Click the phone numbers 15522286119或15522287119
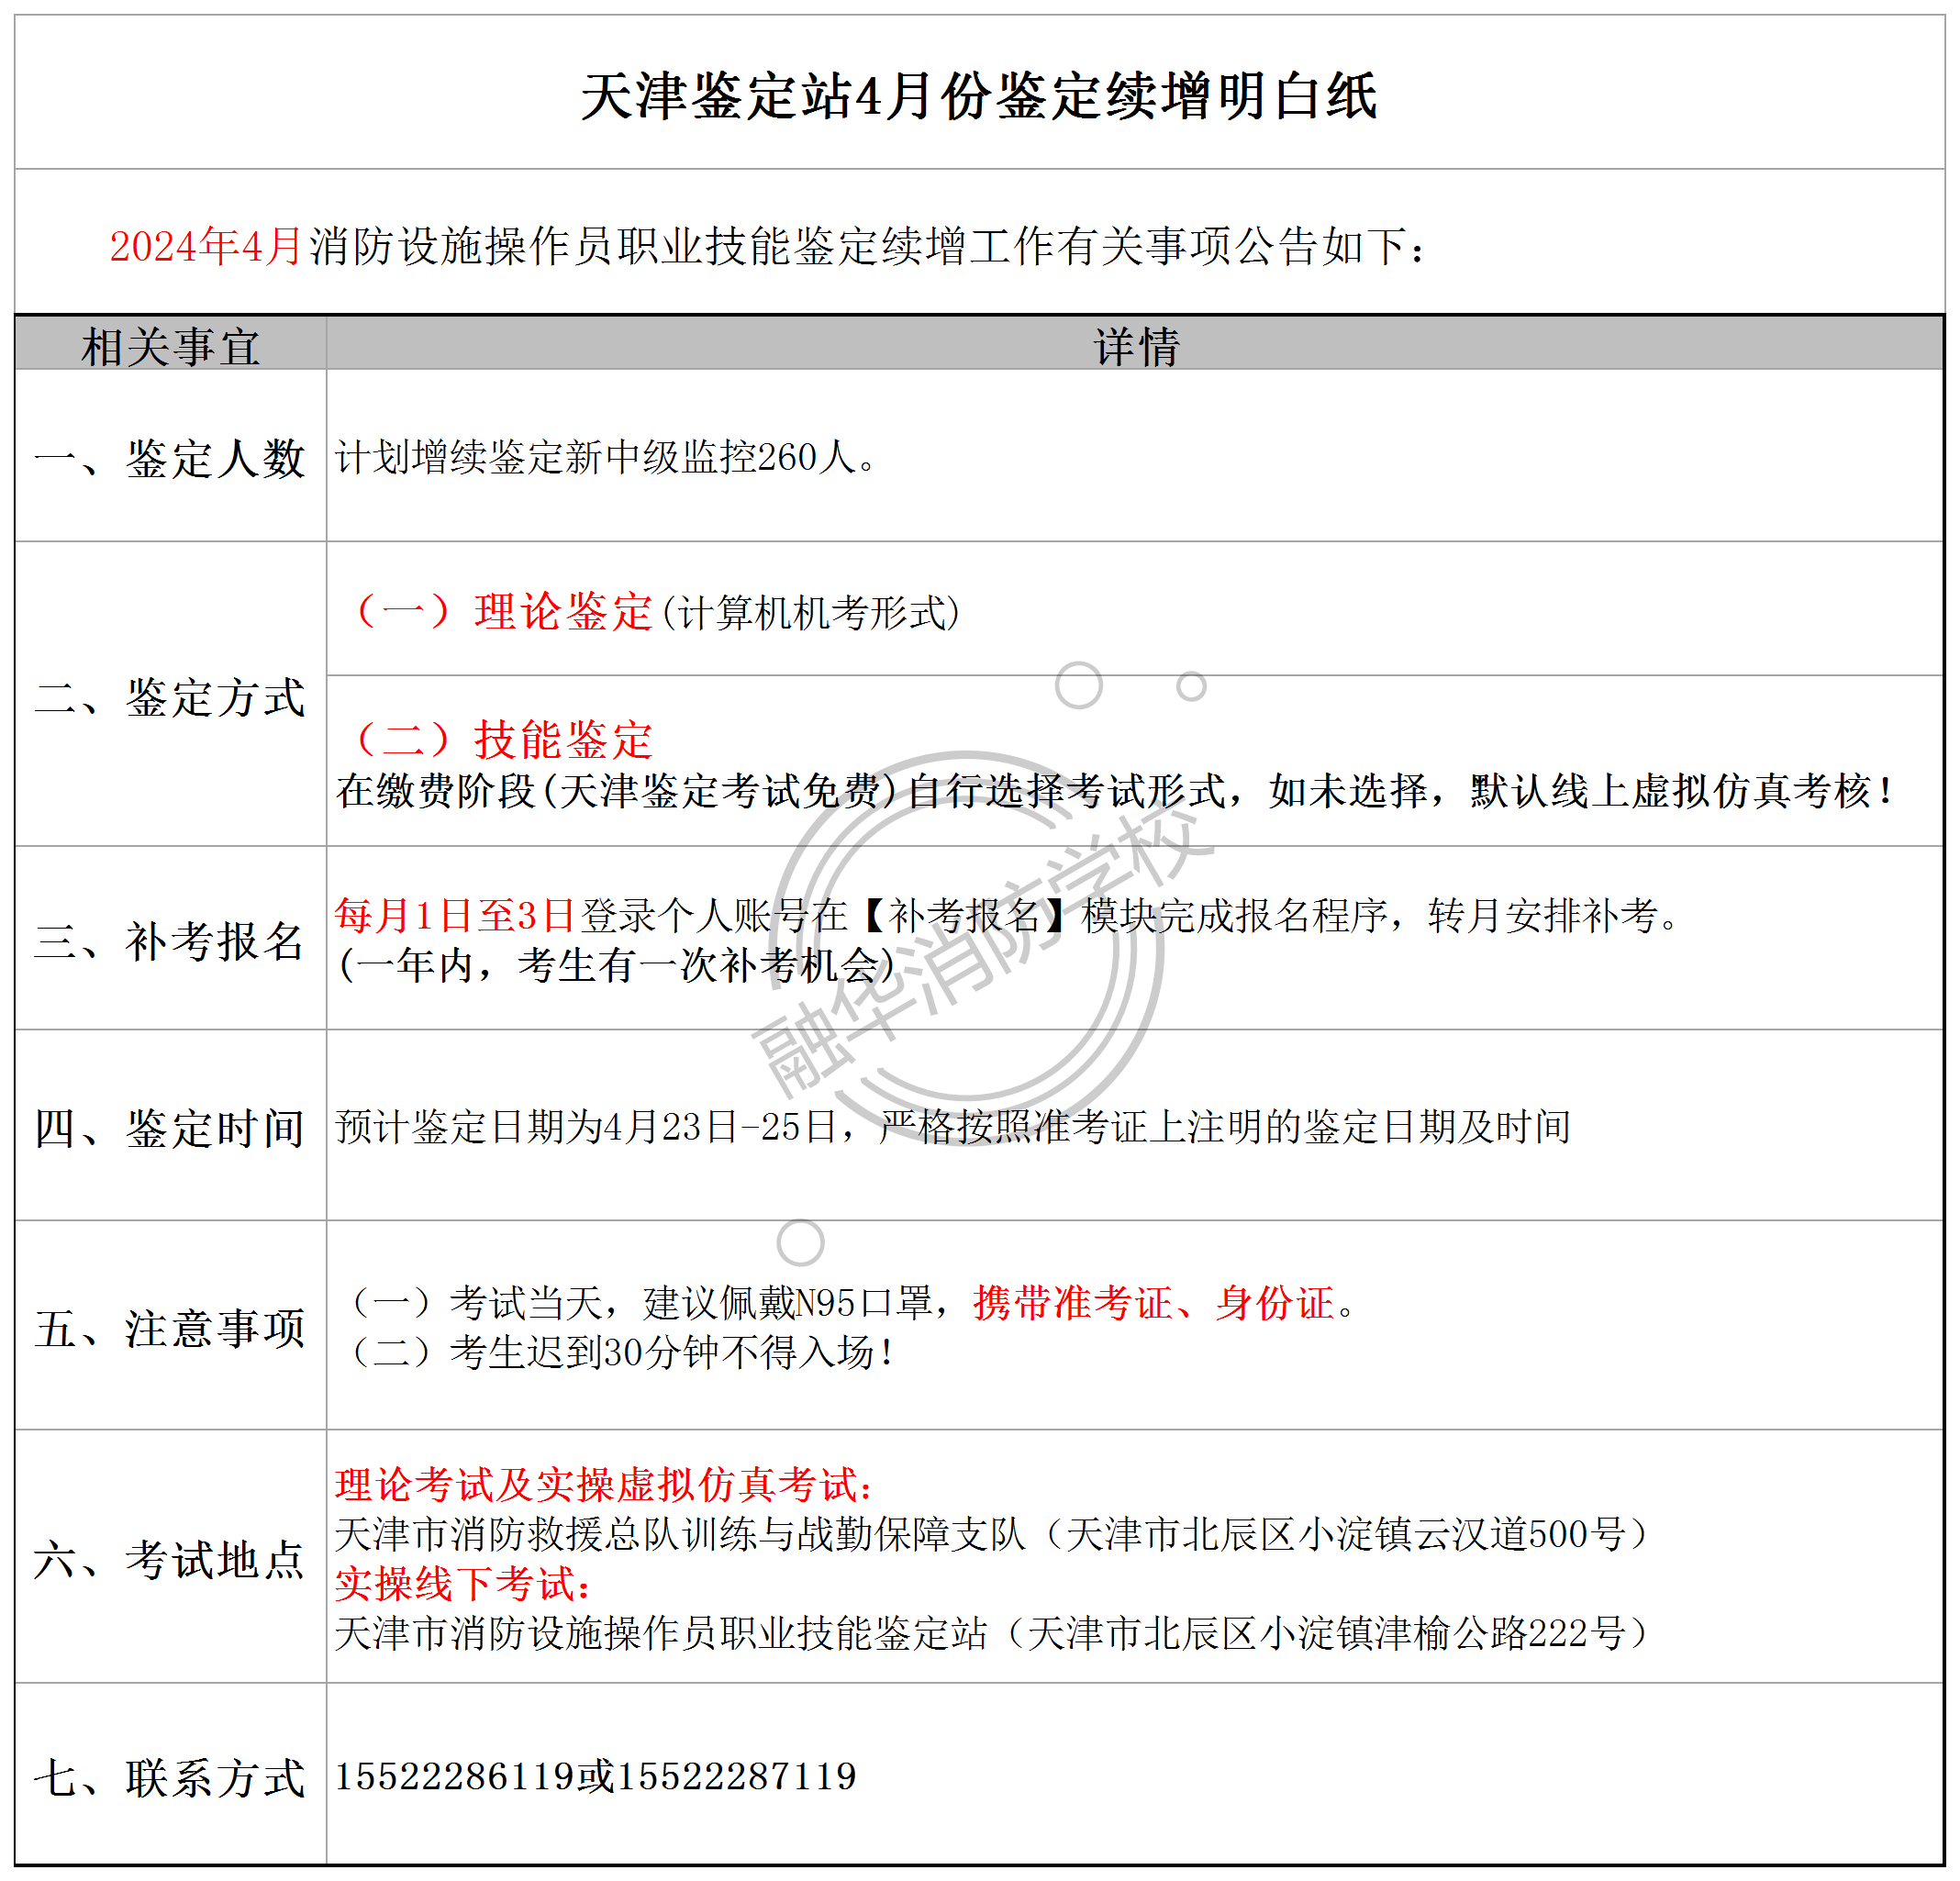Image resolution: width=1960 pixels, height=1881 pixels. [596, 1776]
